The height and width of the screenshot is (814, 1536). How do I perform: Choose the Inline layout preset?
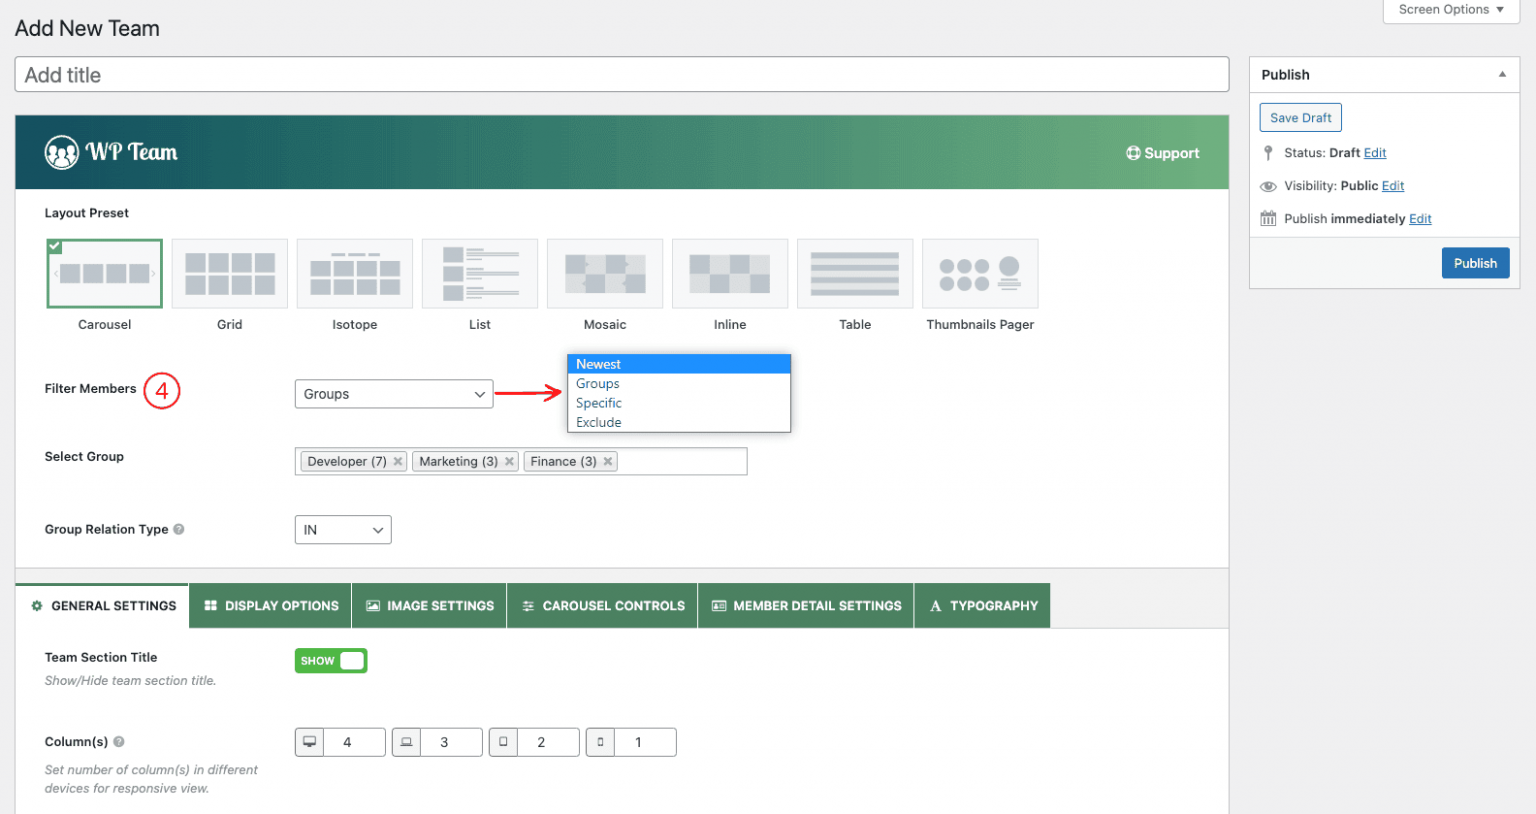pyautogui.click(x=729, y=273)
